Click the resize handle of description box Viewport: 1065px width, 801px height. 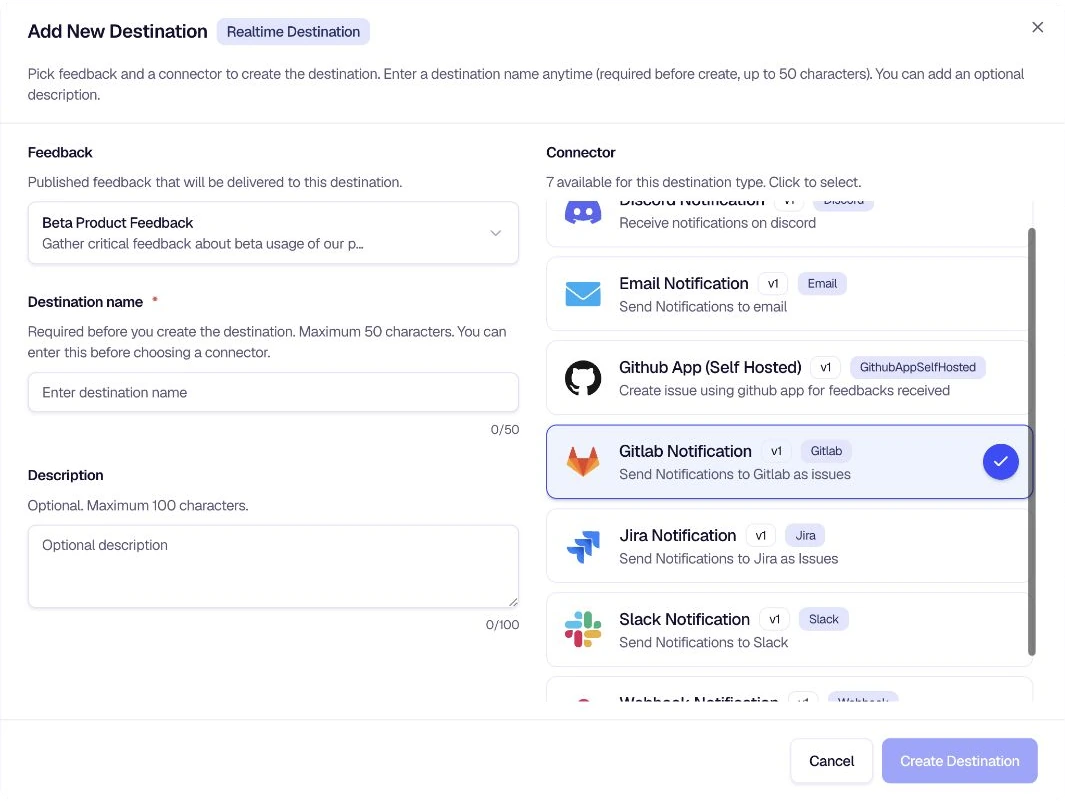click(513, 602)
